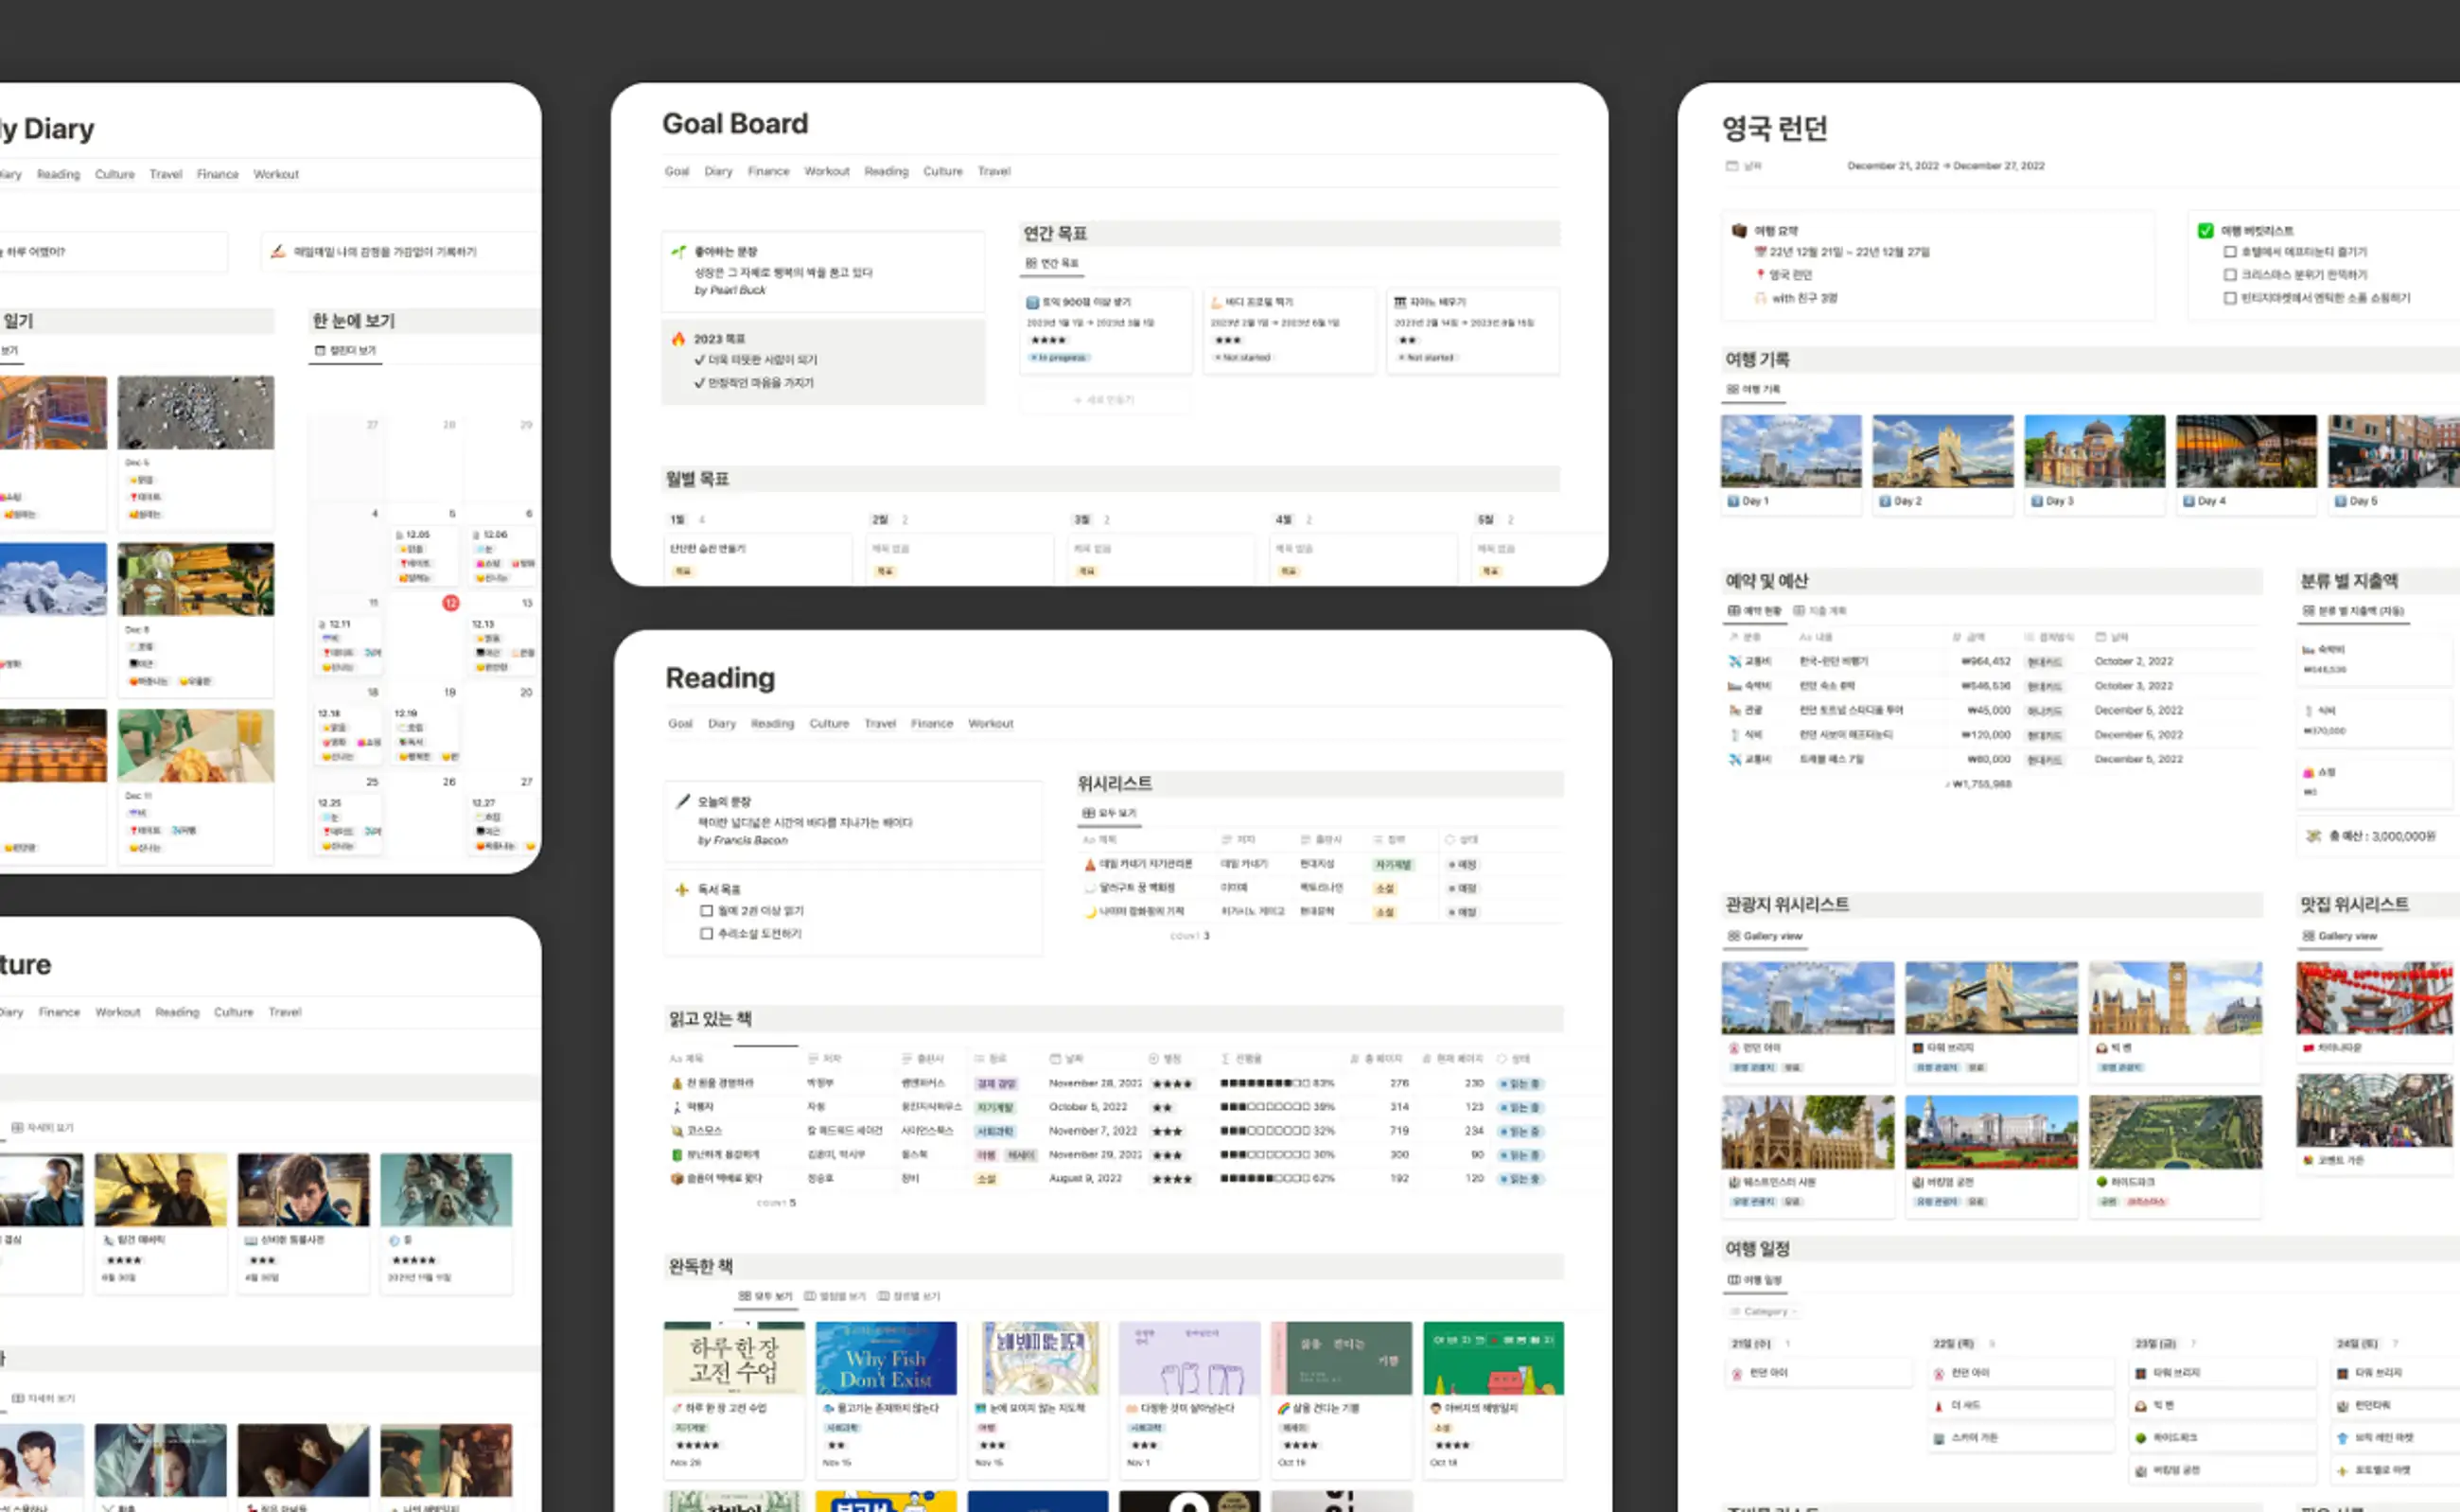This screenshot has height=1512, width=2460.
Task: Click the airplane icon in October 2, 2022 row
Action: coord(1734,661)
